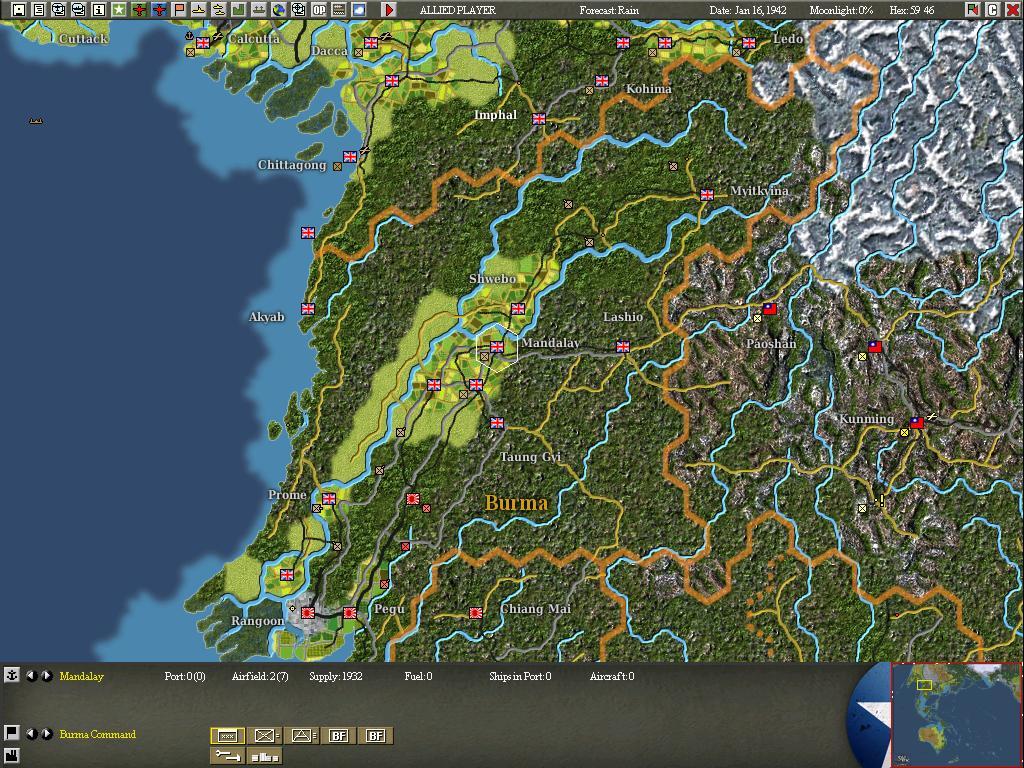Image resolution: width=1024 pixels, height=768 pixels.
Task: Select the British flag at Imphal
Action: click(x=539, y=119)
